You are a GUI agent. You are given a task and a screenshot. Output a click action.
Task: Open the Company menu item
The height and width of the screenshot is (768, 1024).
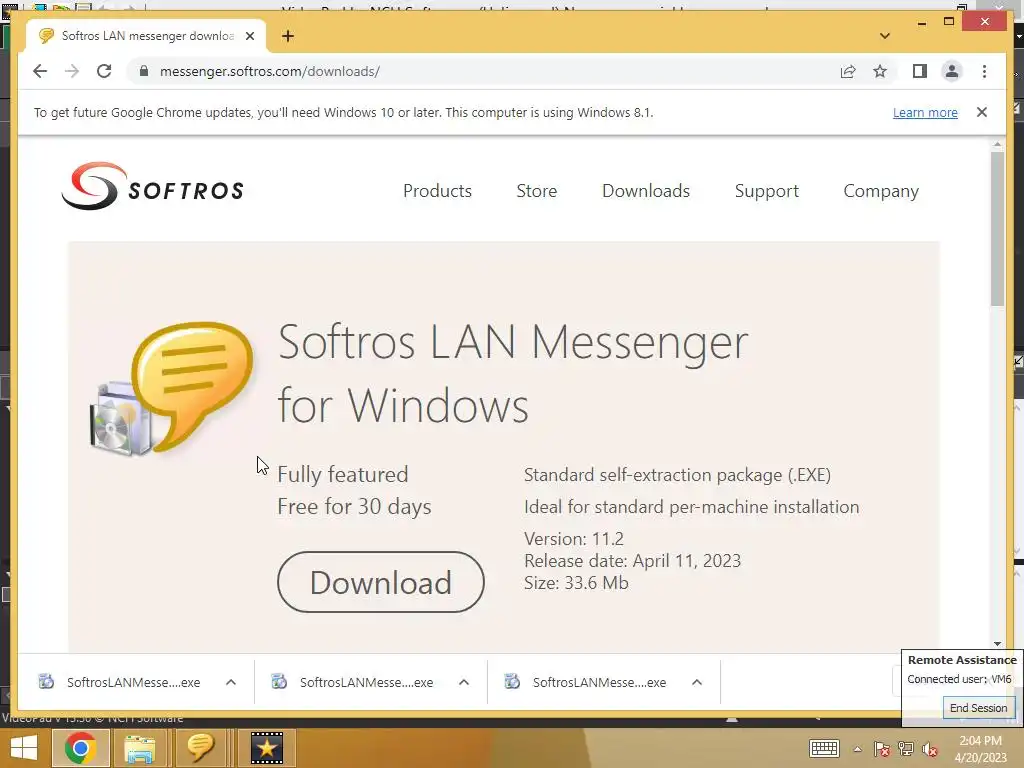tap(880, 191)
